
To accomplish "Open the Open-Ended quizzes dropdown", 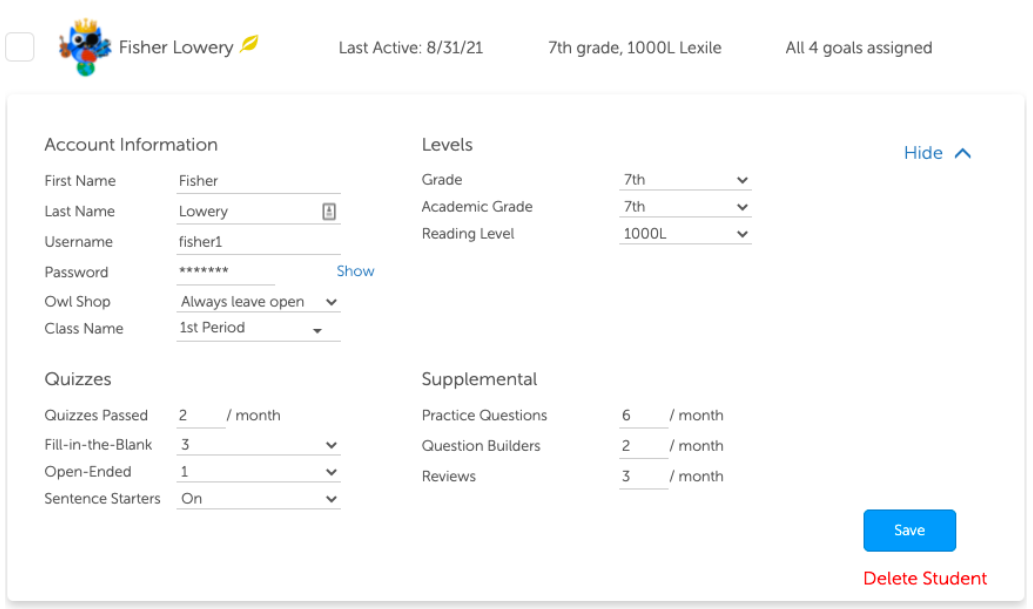I will pos(331,471).
